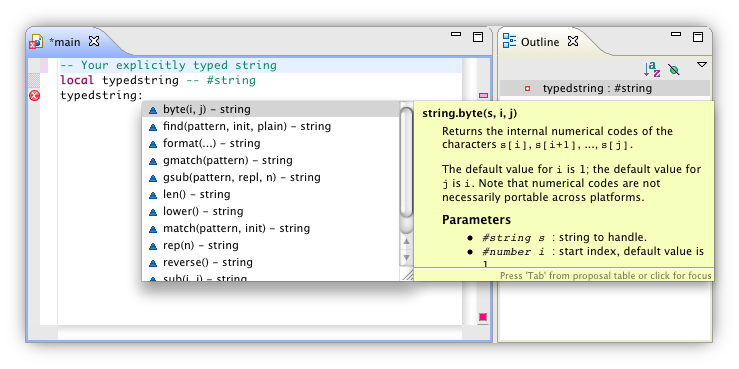Click the string.byte(s, i, j) heading
The height and width of the screenshot is (369, 739).
[470, 114]
